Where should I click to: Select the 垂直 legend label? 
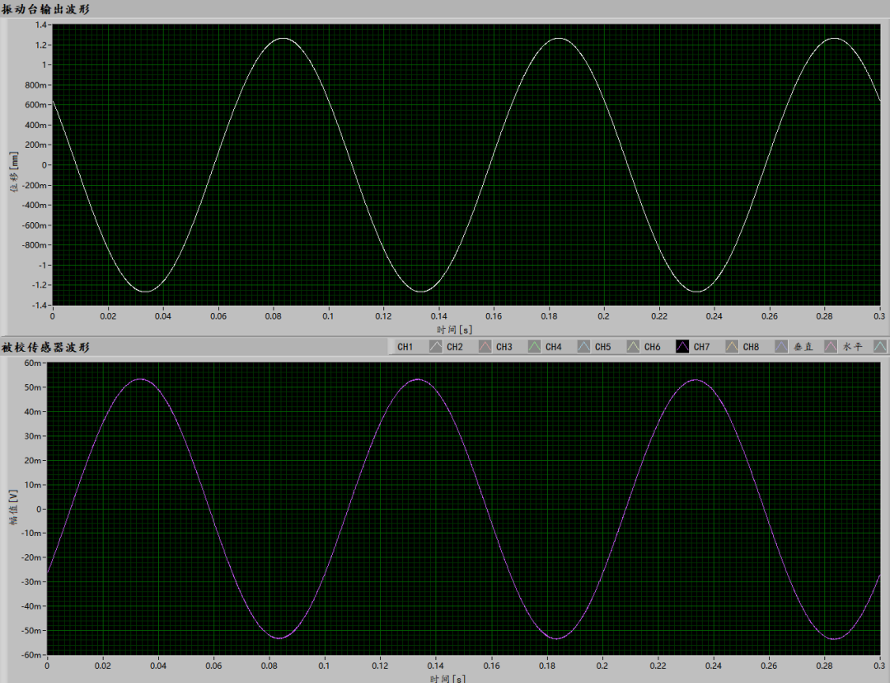click(x=804, y=347)
